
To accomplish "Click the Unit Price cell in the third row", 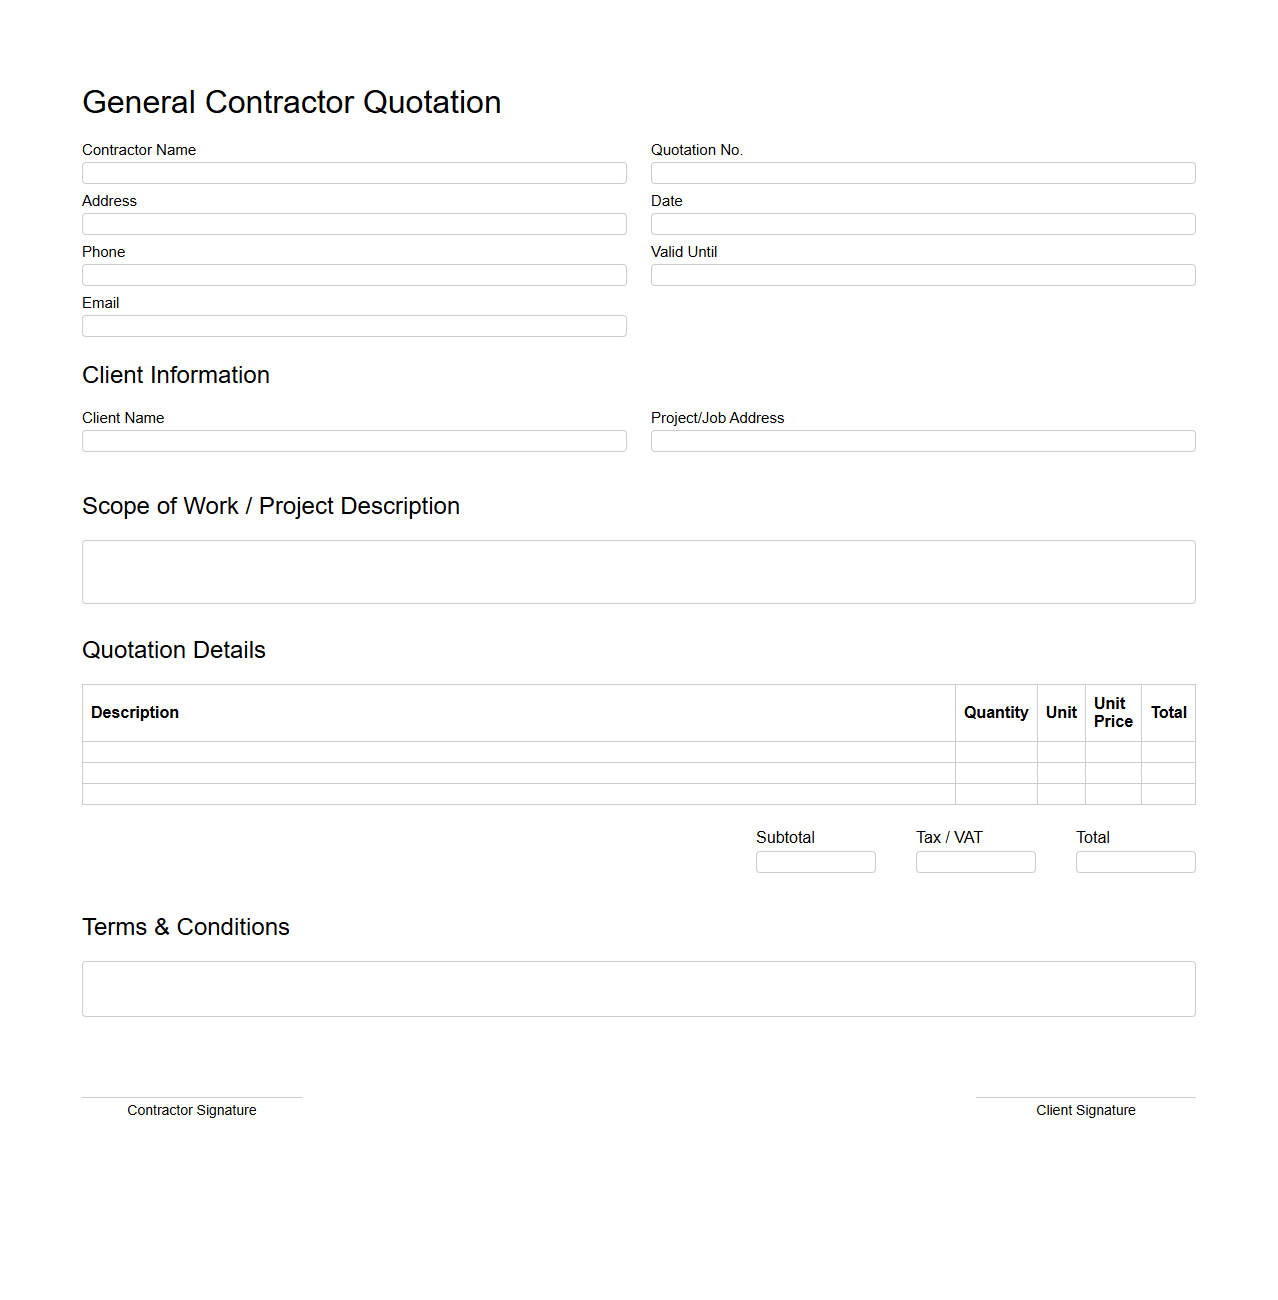I will (1113, 793).
